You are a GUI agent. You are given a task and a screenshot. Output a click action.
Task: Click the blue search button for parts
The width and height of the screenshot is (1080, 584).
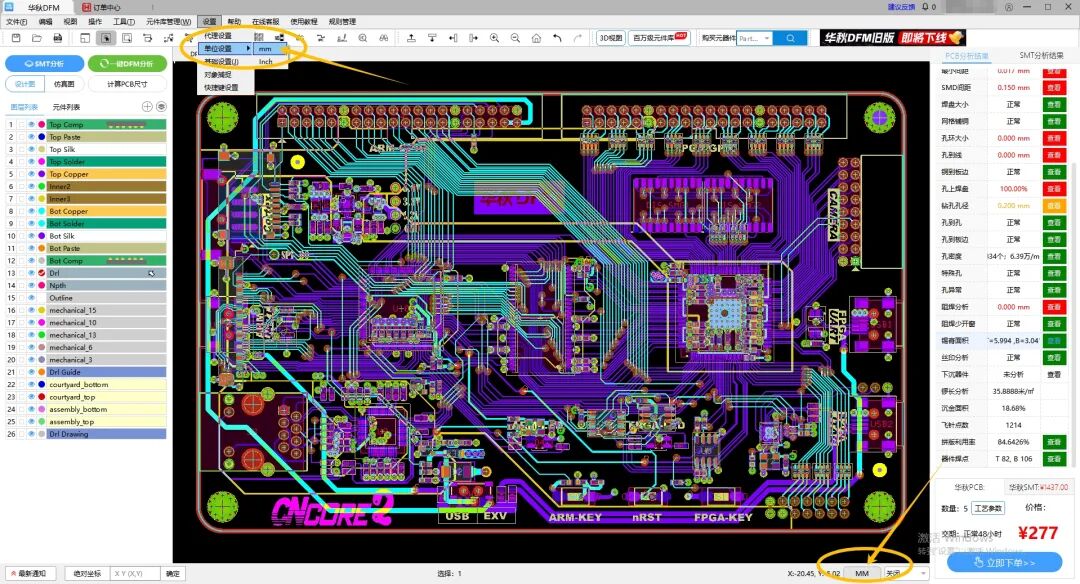click(x=790, y=38)
